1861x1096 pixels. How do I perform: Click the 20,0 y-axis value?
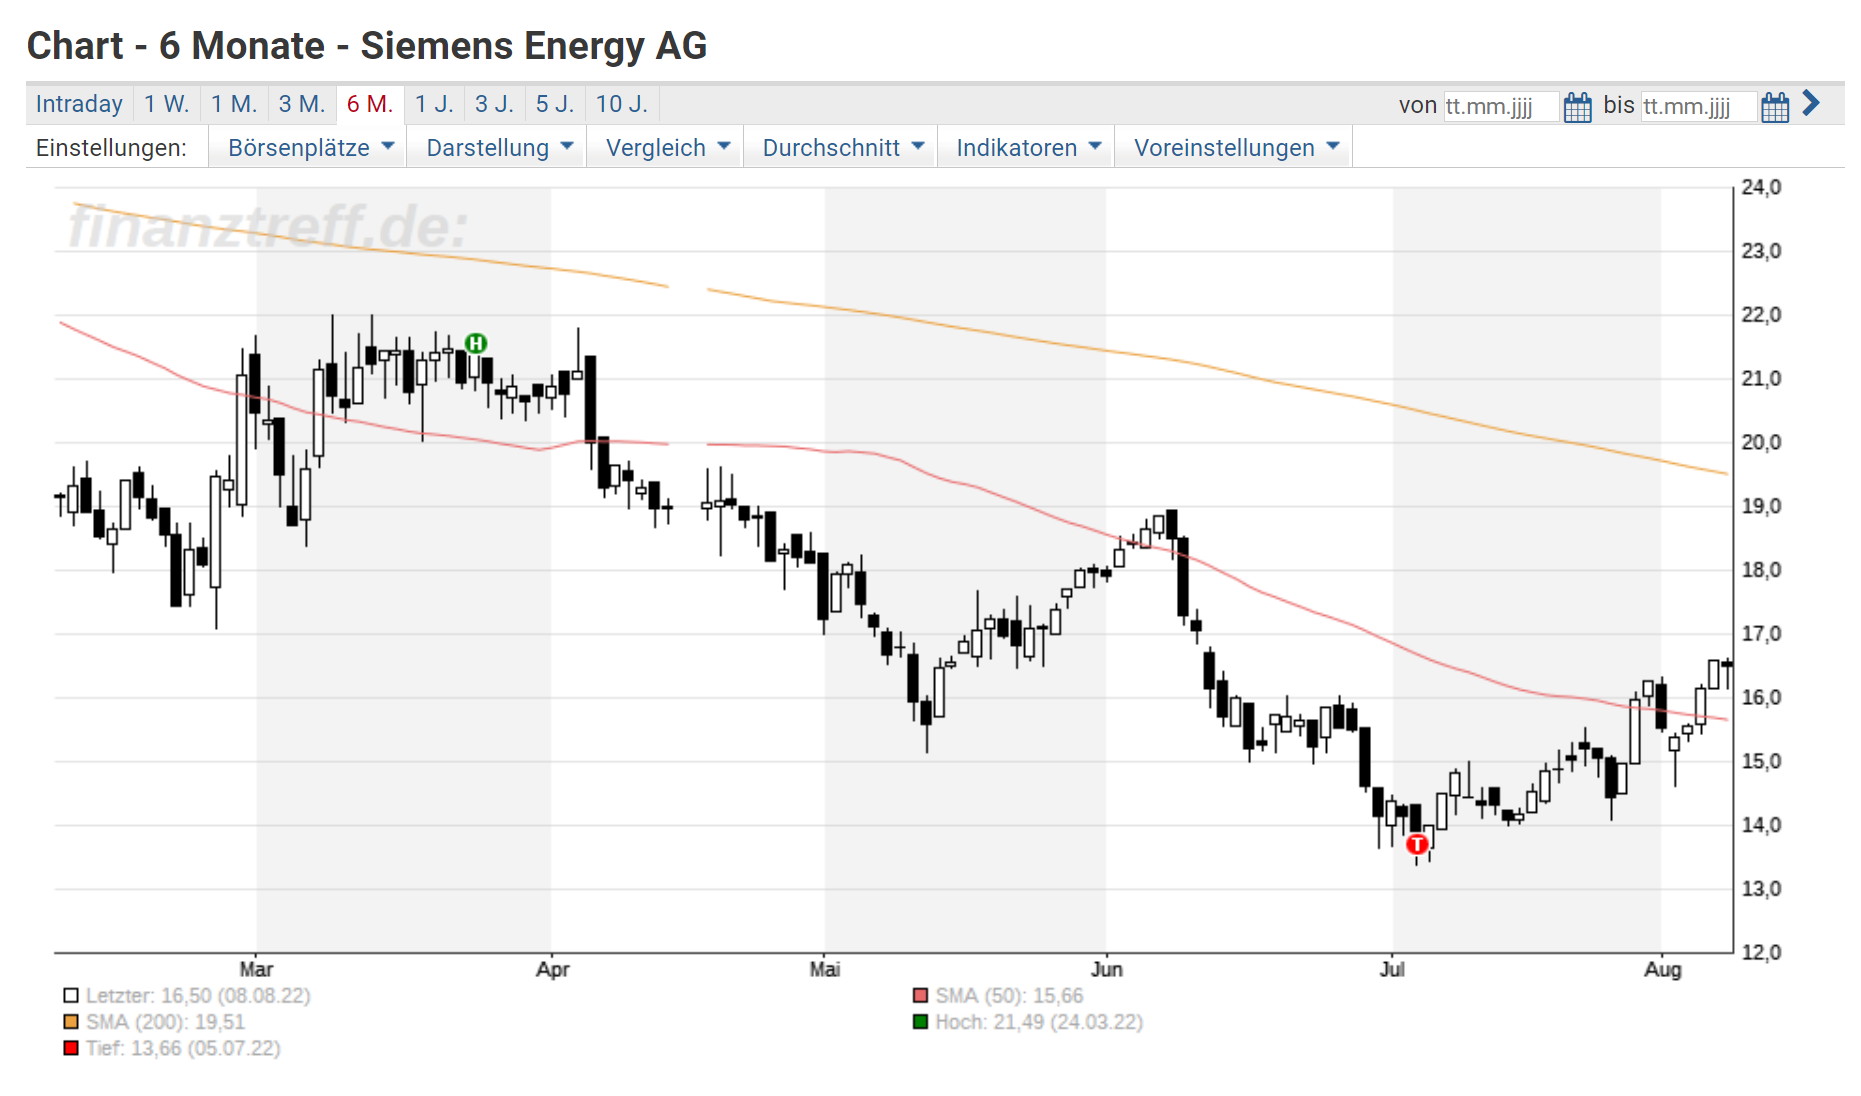tap(1761, 442)
